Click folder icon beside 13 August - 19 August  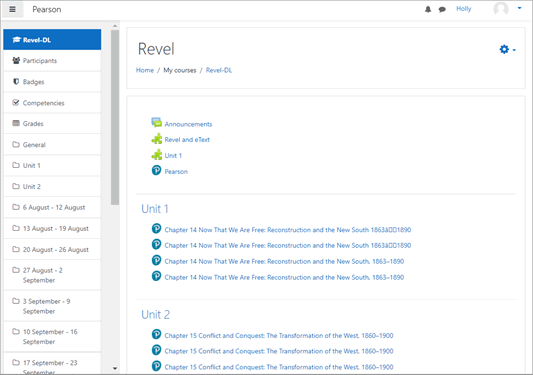point(16,228)
